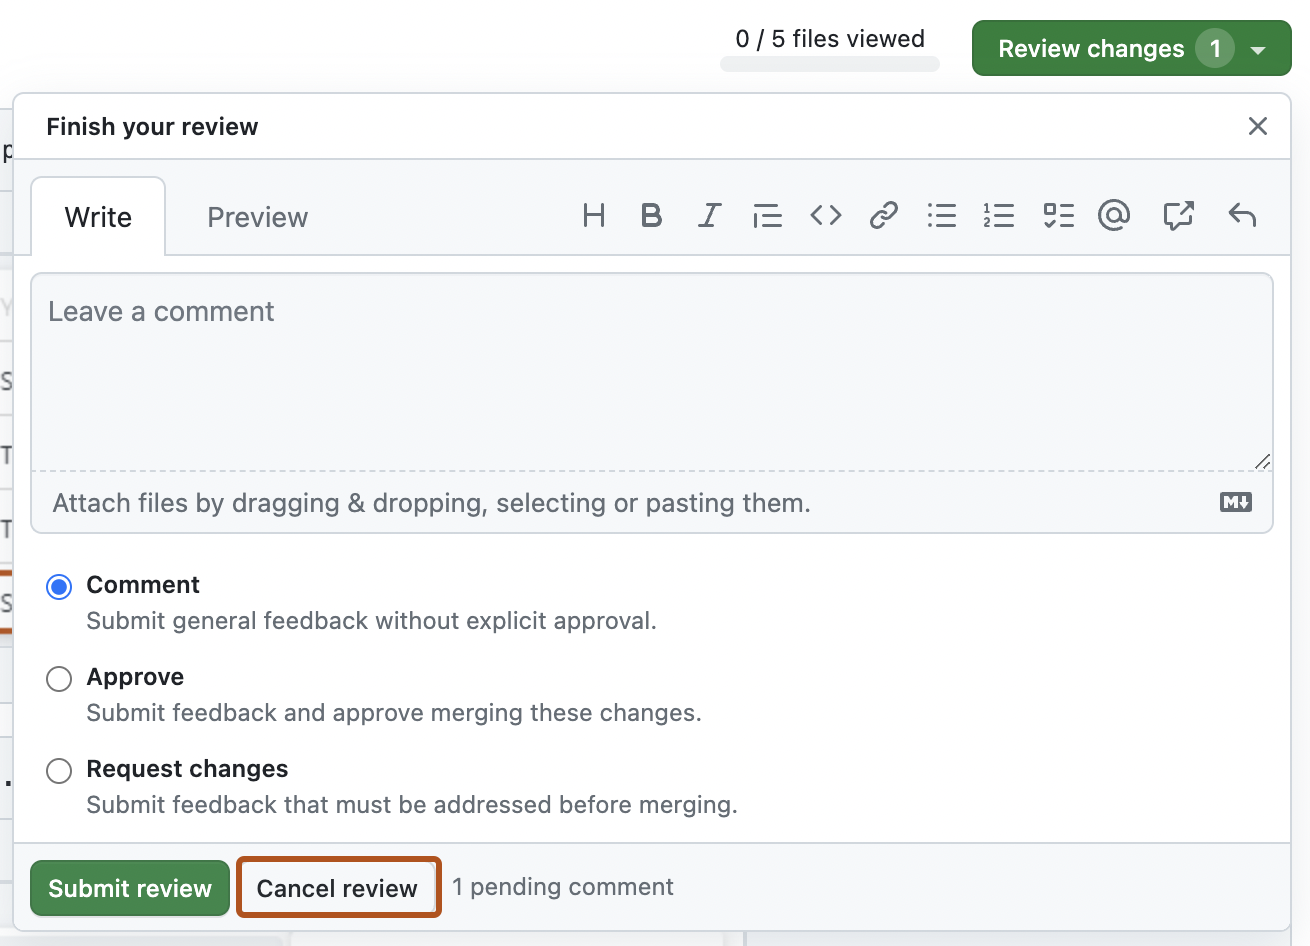The height and width of the screenshot is (946, 1310).
Task: Open the Review changes dropdown
Action: pos(1132,48)
